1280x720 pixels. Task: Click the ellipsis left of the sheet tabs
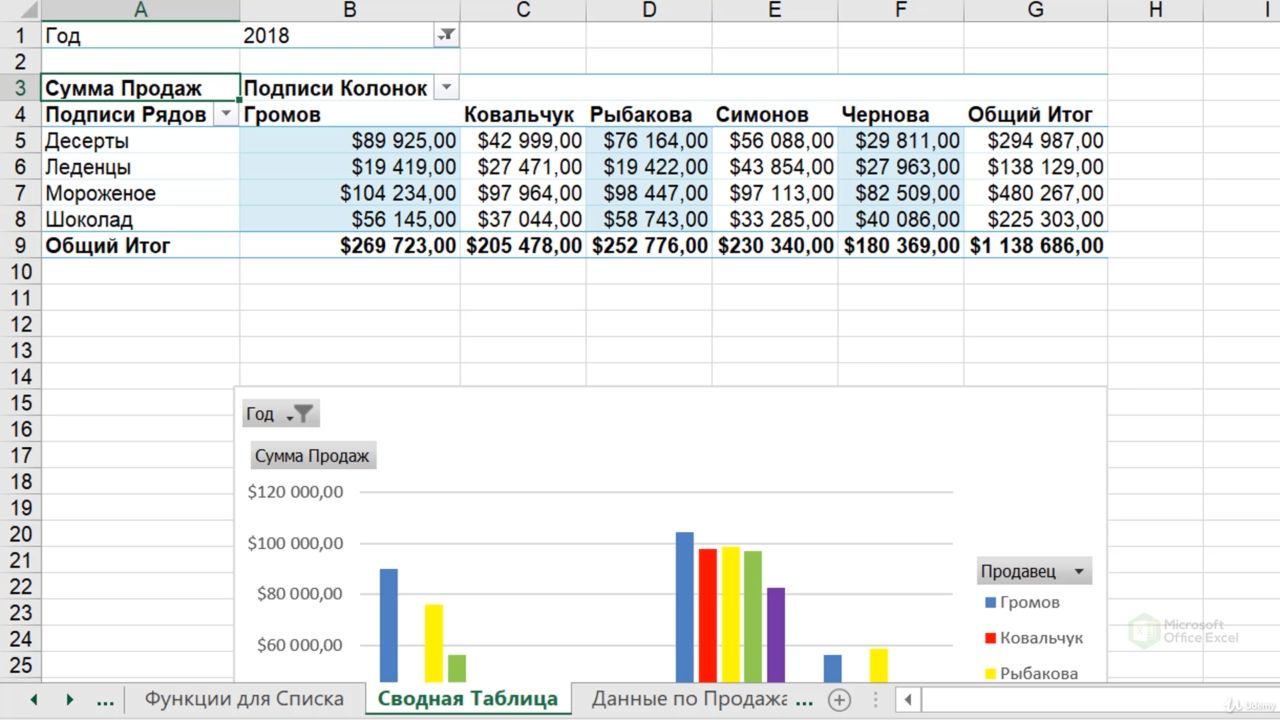pos(104,699)
